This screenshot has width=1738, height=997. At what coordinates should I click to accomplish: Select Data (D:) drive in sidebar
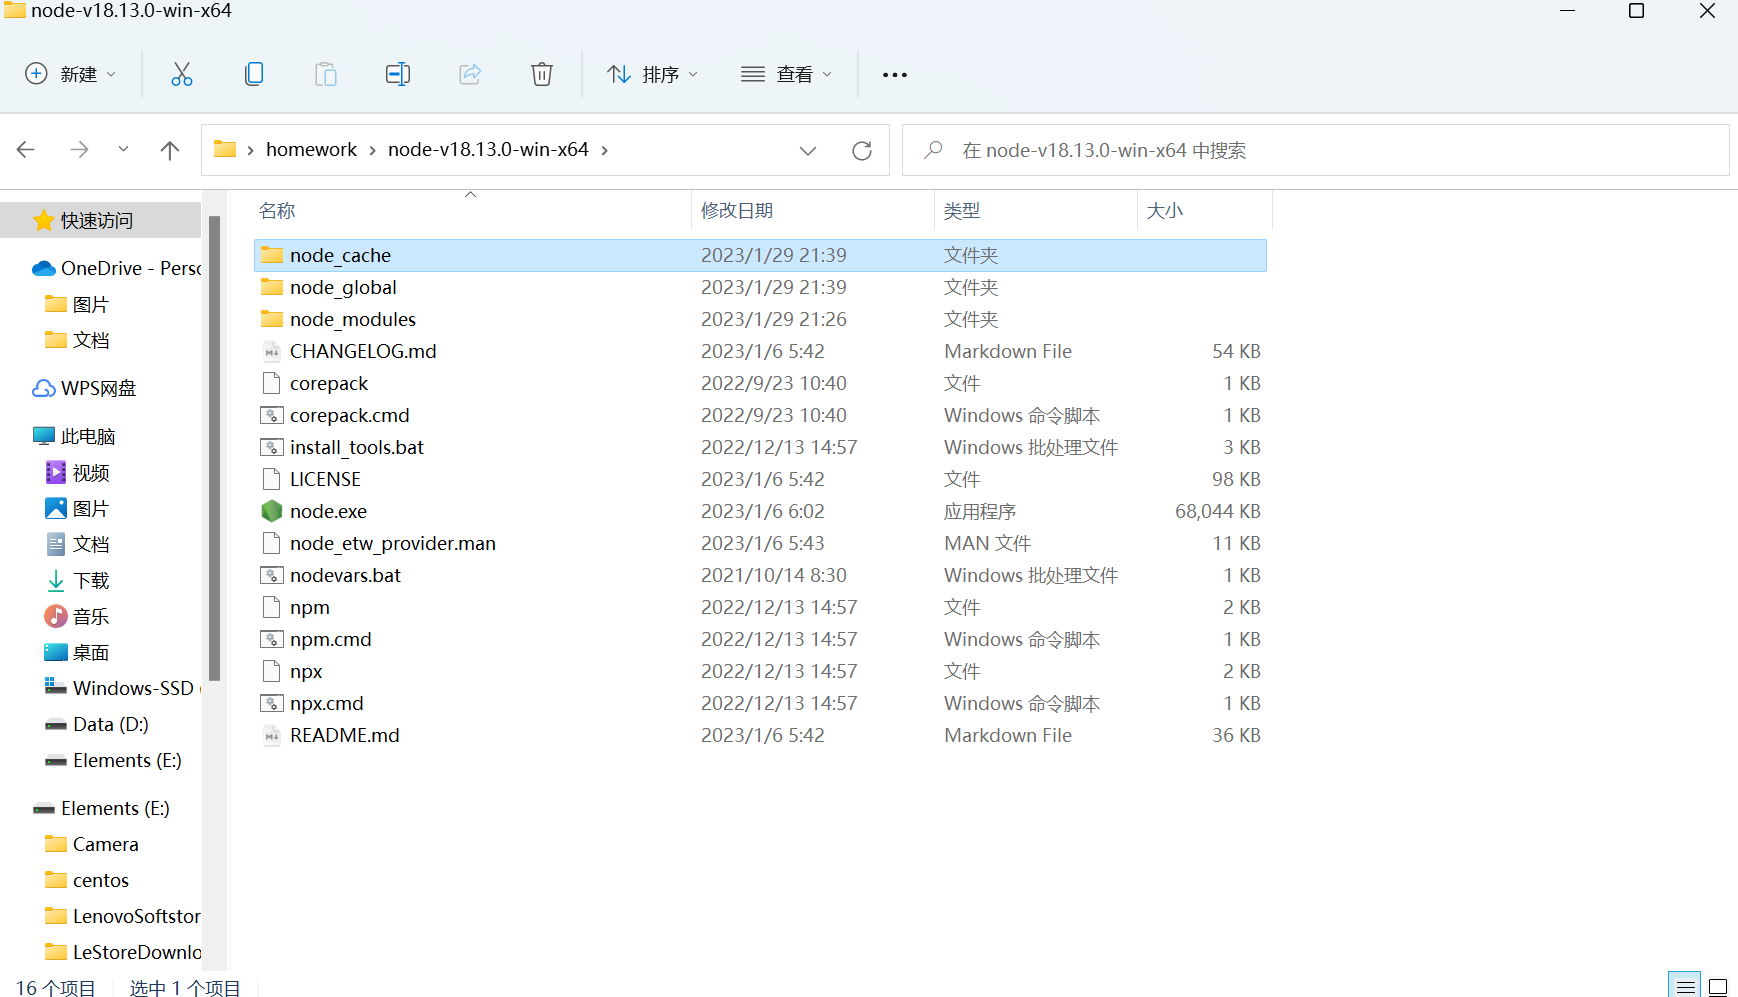pos(110,725)
